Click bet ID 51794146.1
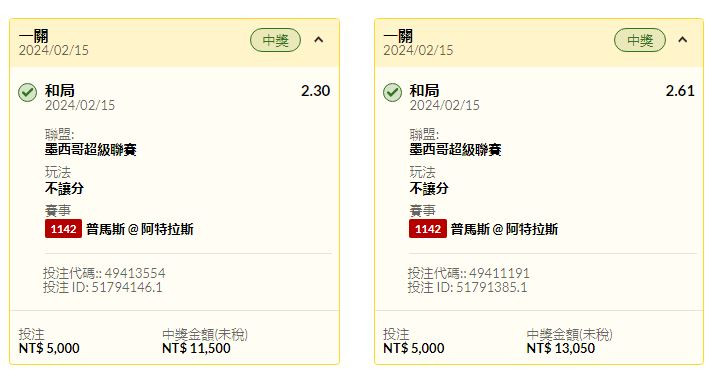 [x=127, y=287]
